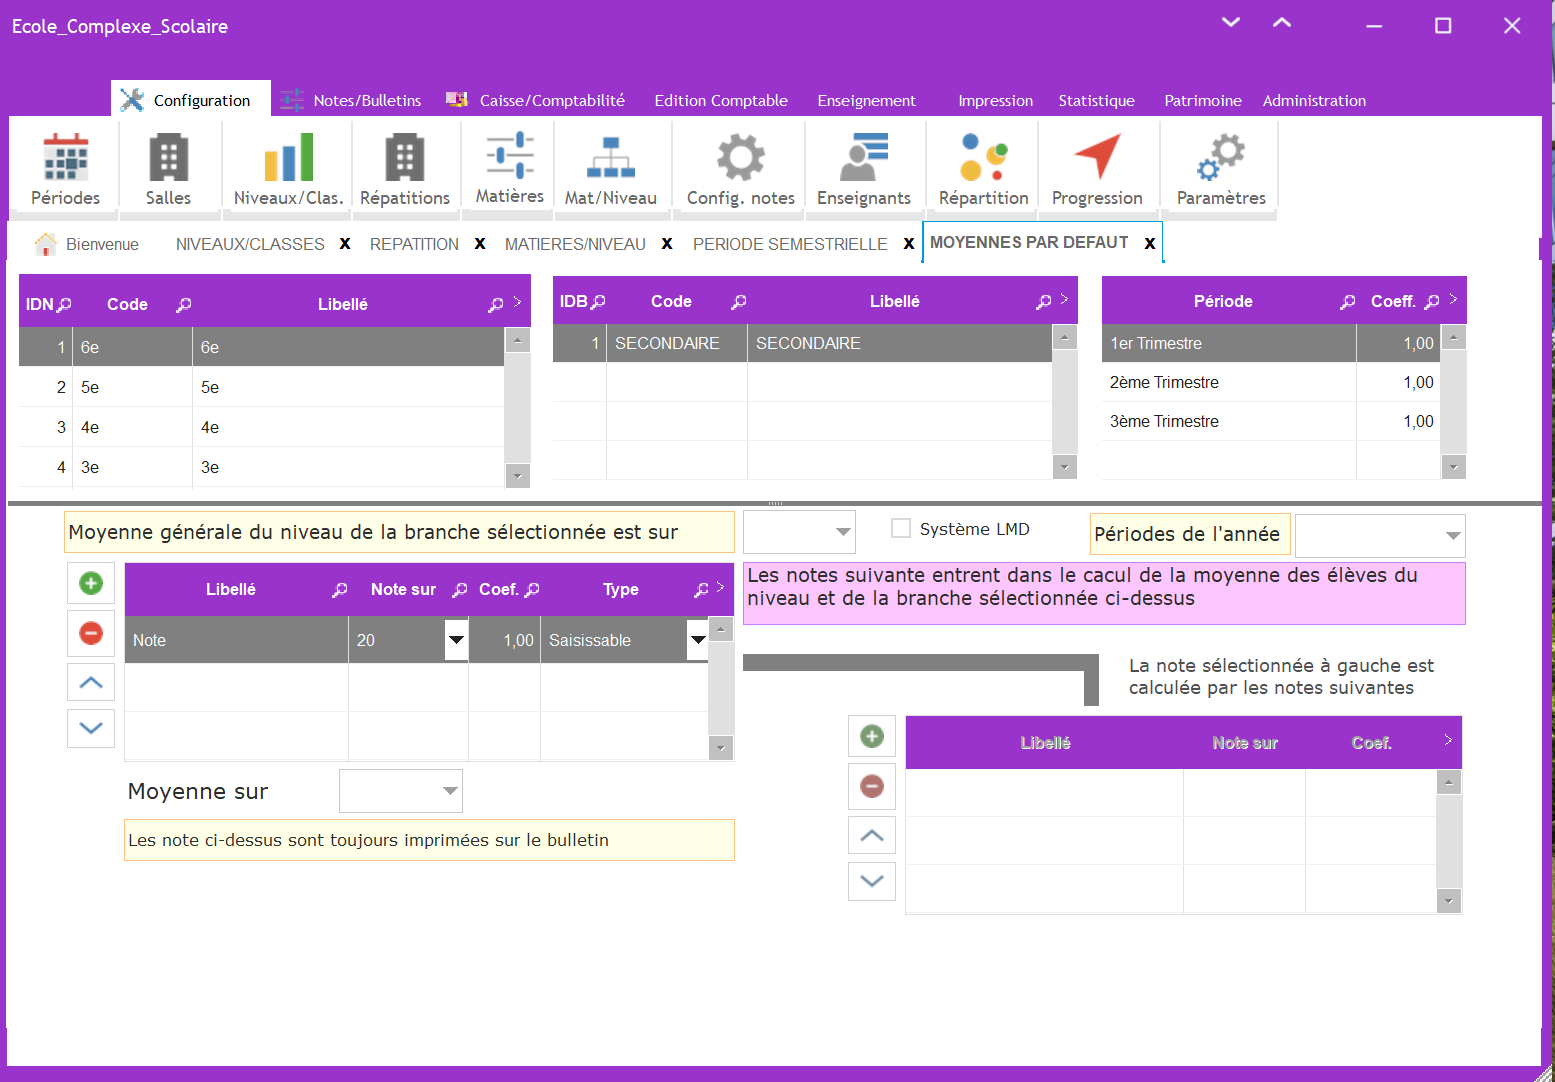This screenshot has width=1555, height=1082.
Task: Switch to the PERIODE SEMESTRIELLE tab
Action: [789, 244]
